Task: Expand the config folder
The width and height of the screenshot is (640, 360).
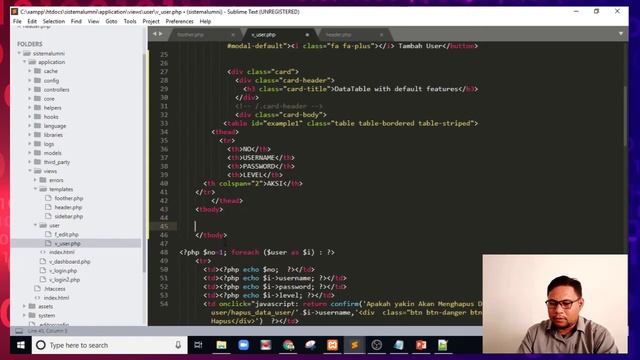Action: (x=30, y=80)
